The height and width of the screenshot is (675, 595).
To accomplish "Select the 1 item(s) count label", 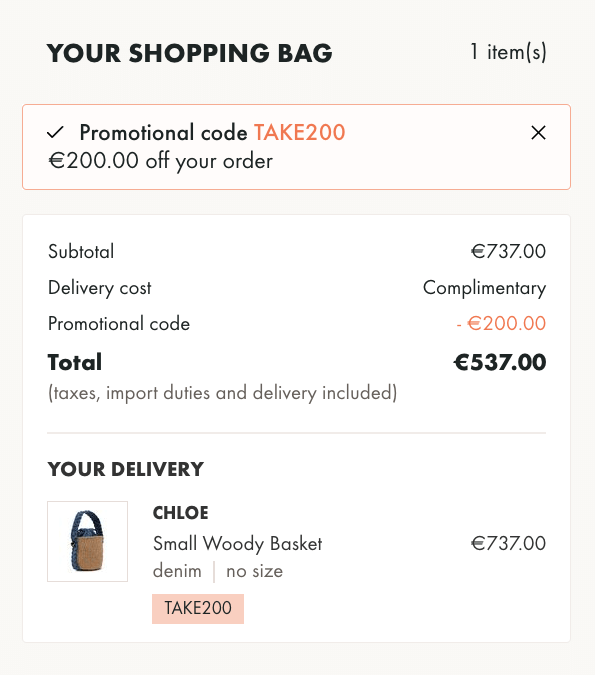I will tap(508, 52).
